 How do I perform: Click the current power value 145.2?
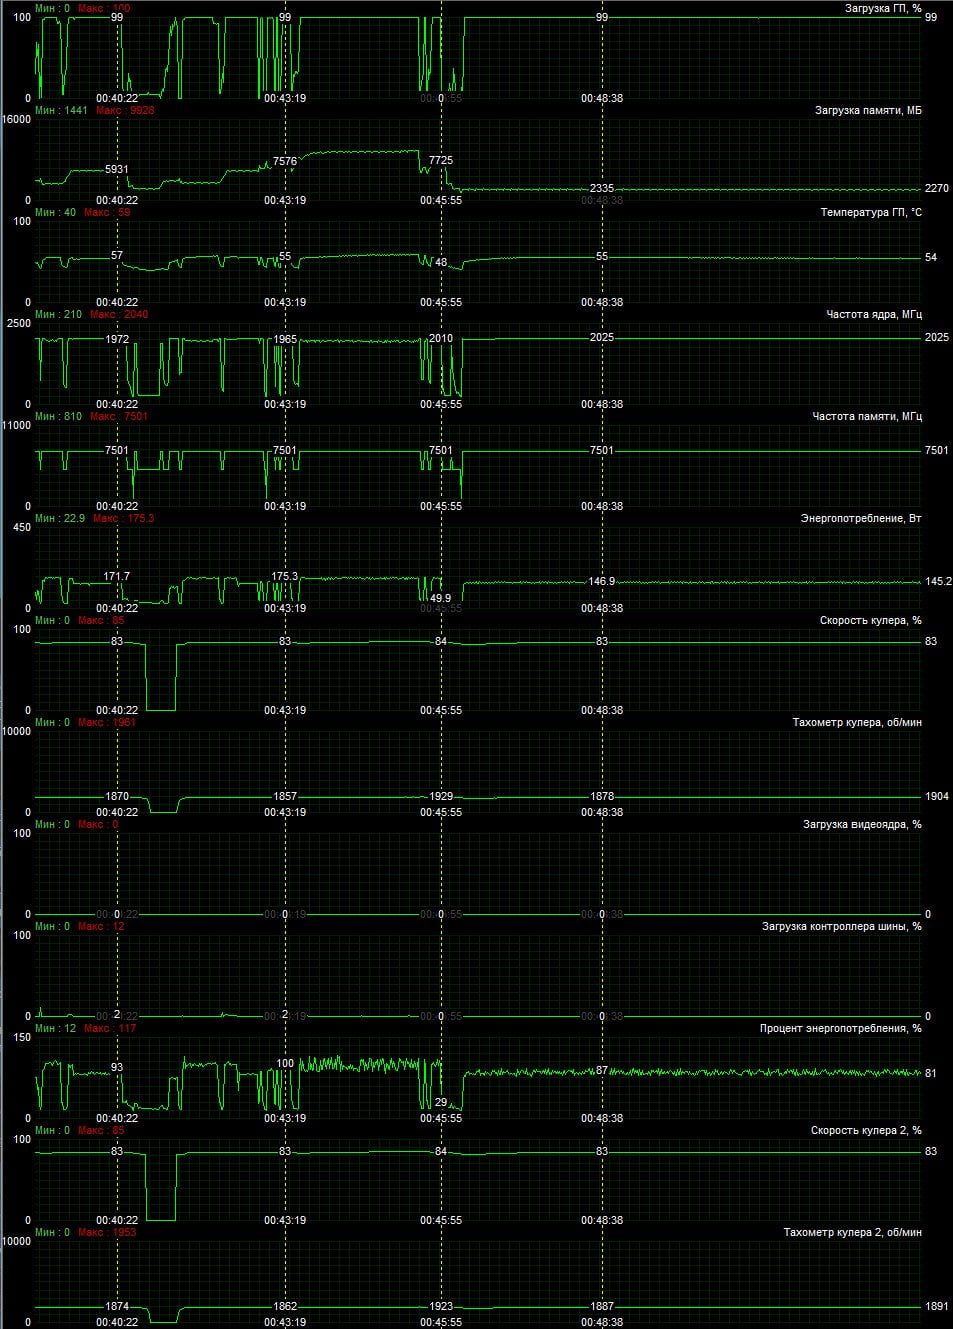938,581
